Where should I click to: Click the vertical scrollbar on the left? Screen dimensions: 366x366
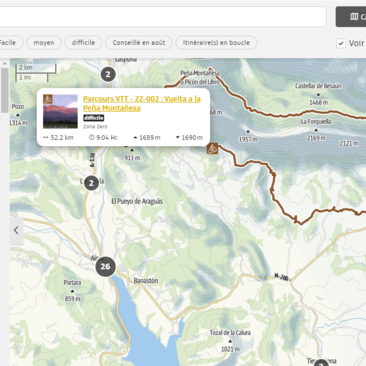[4, 91]
